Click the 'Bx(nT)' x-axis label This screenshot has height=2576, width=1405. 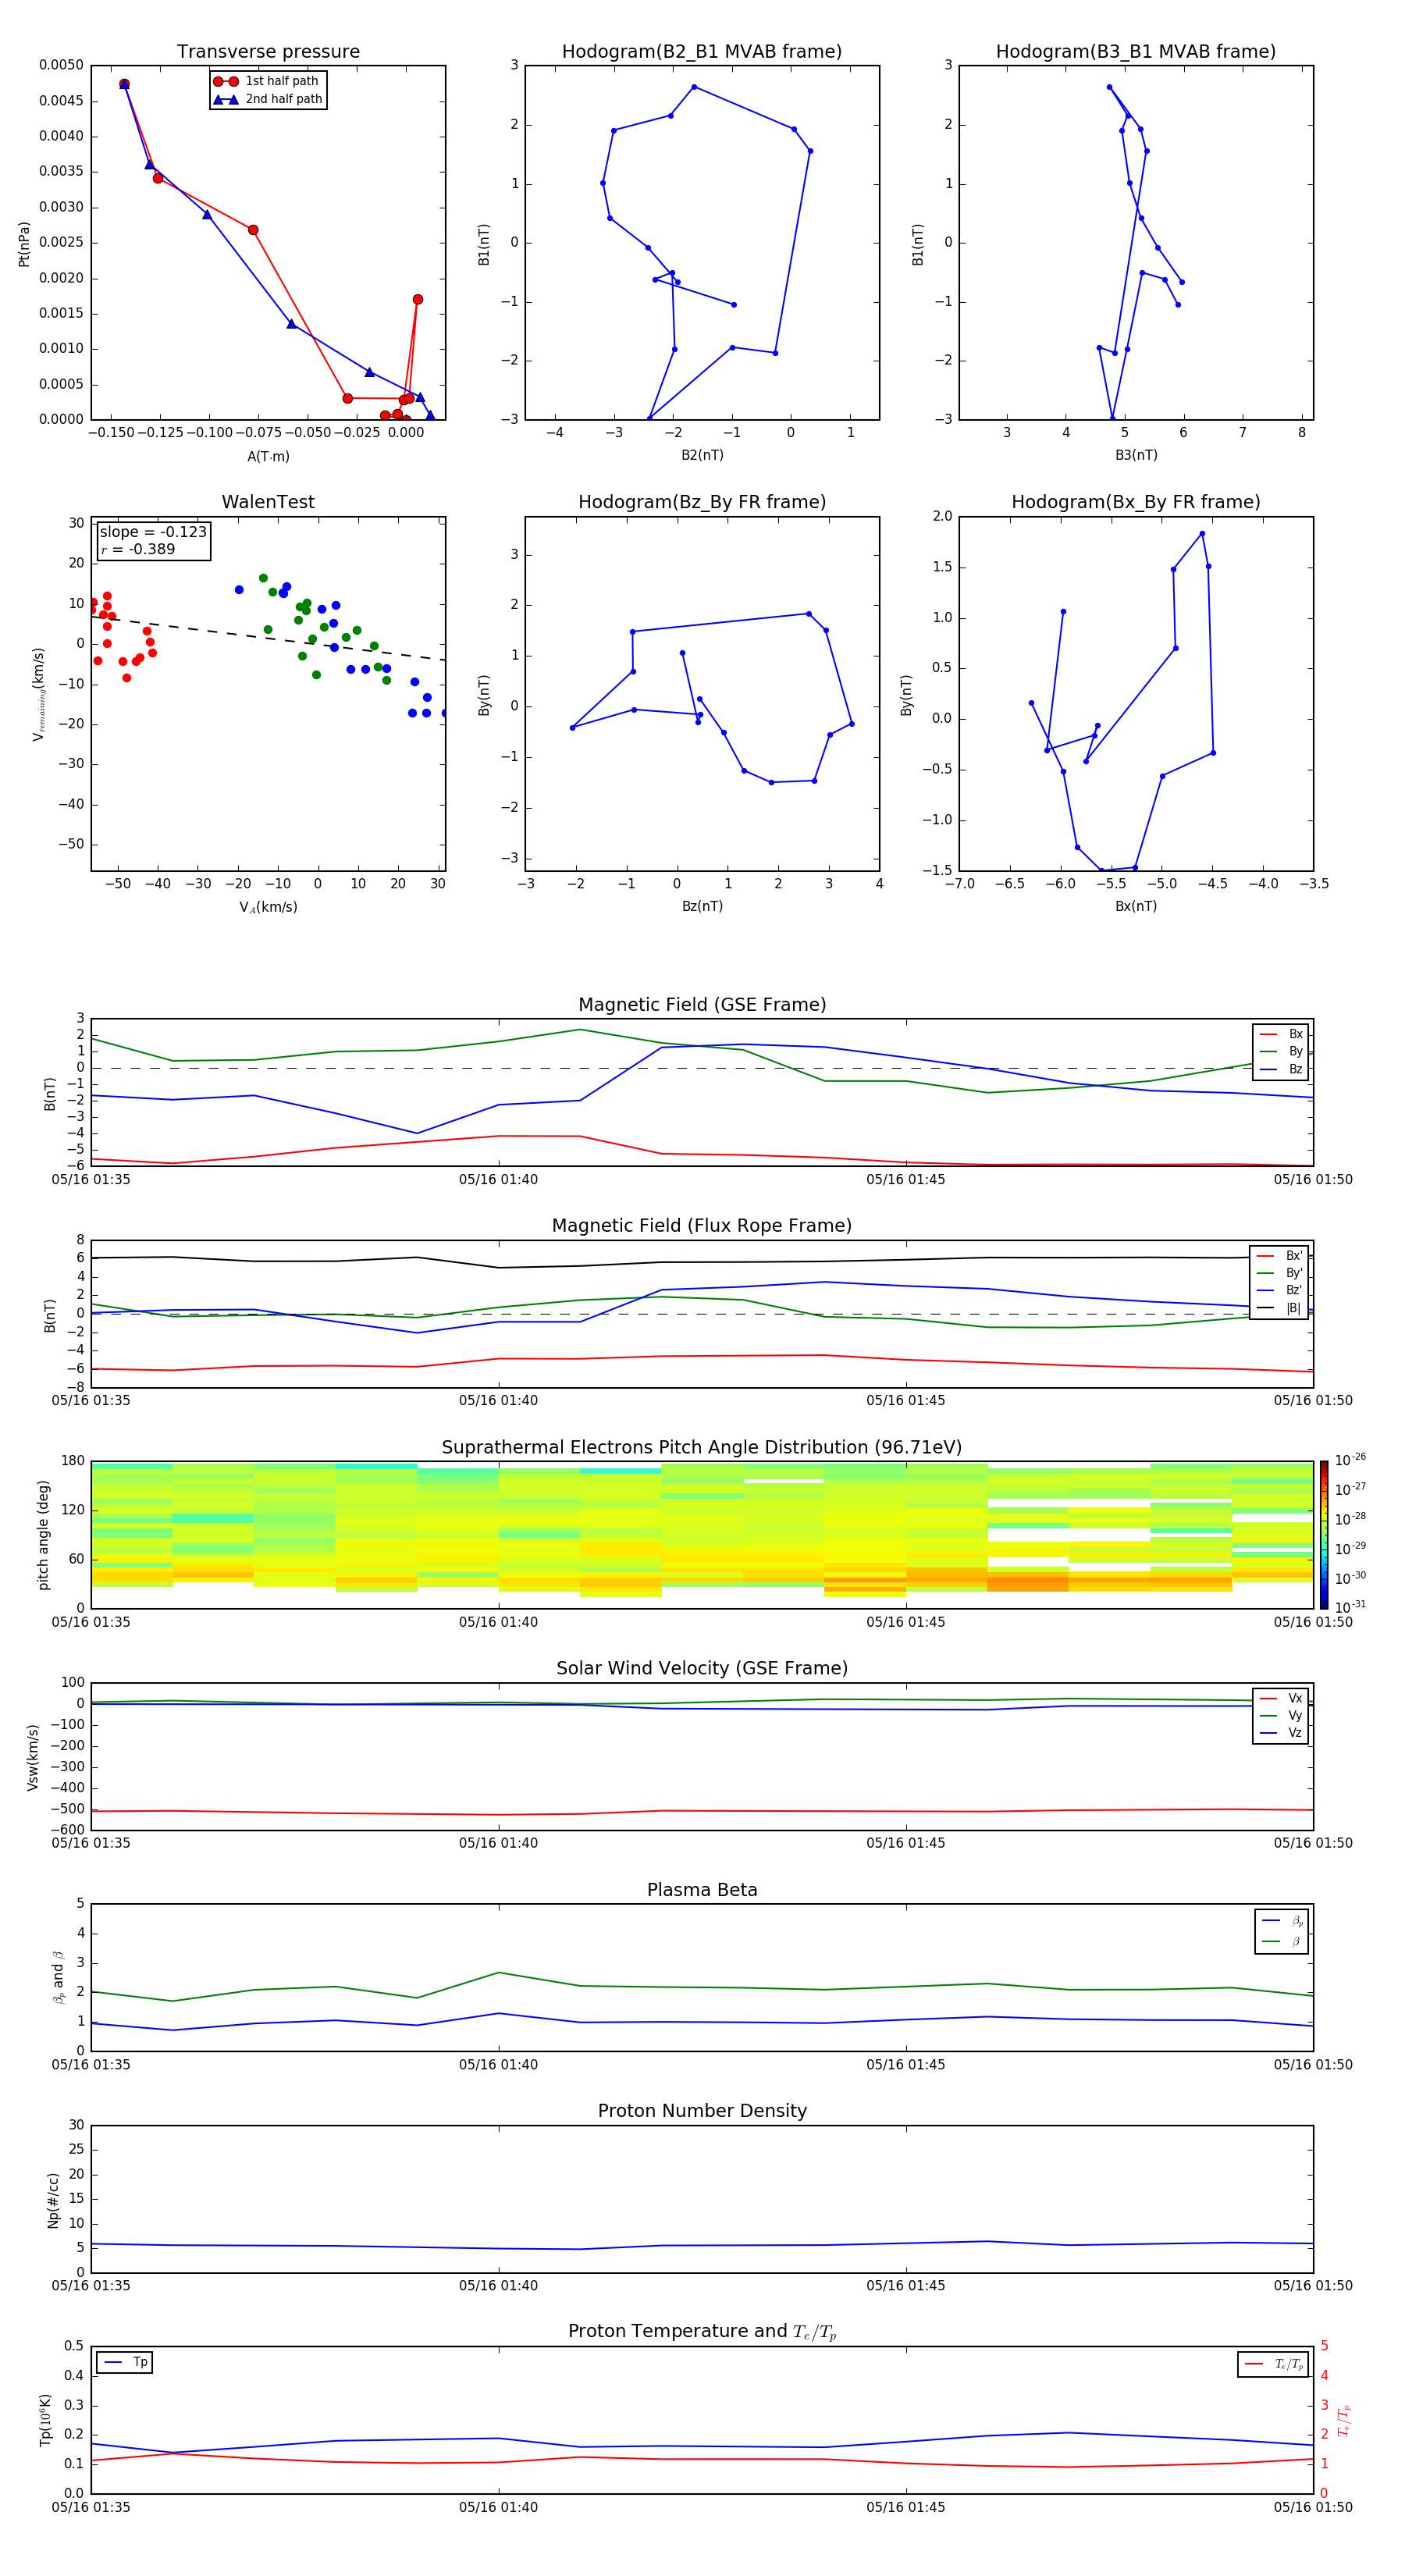point(1136,906)
